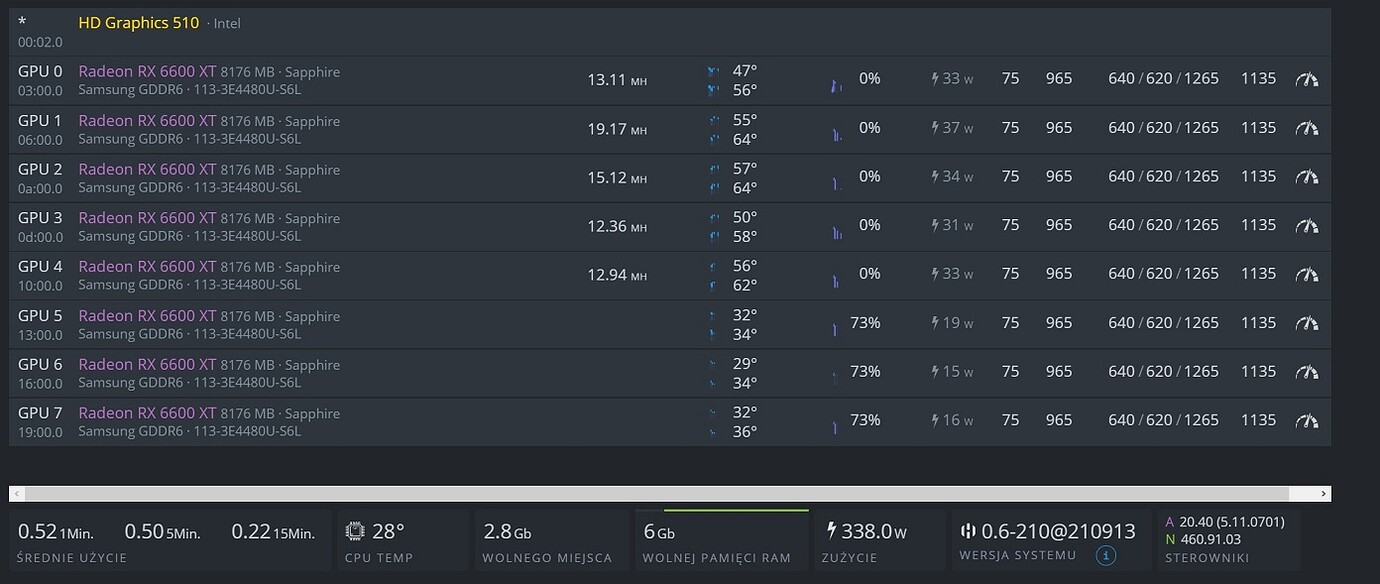The image size is (1380, 584).
Task: Click the CPU chip icon by 28°
Action: point(355,531)
